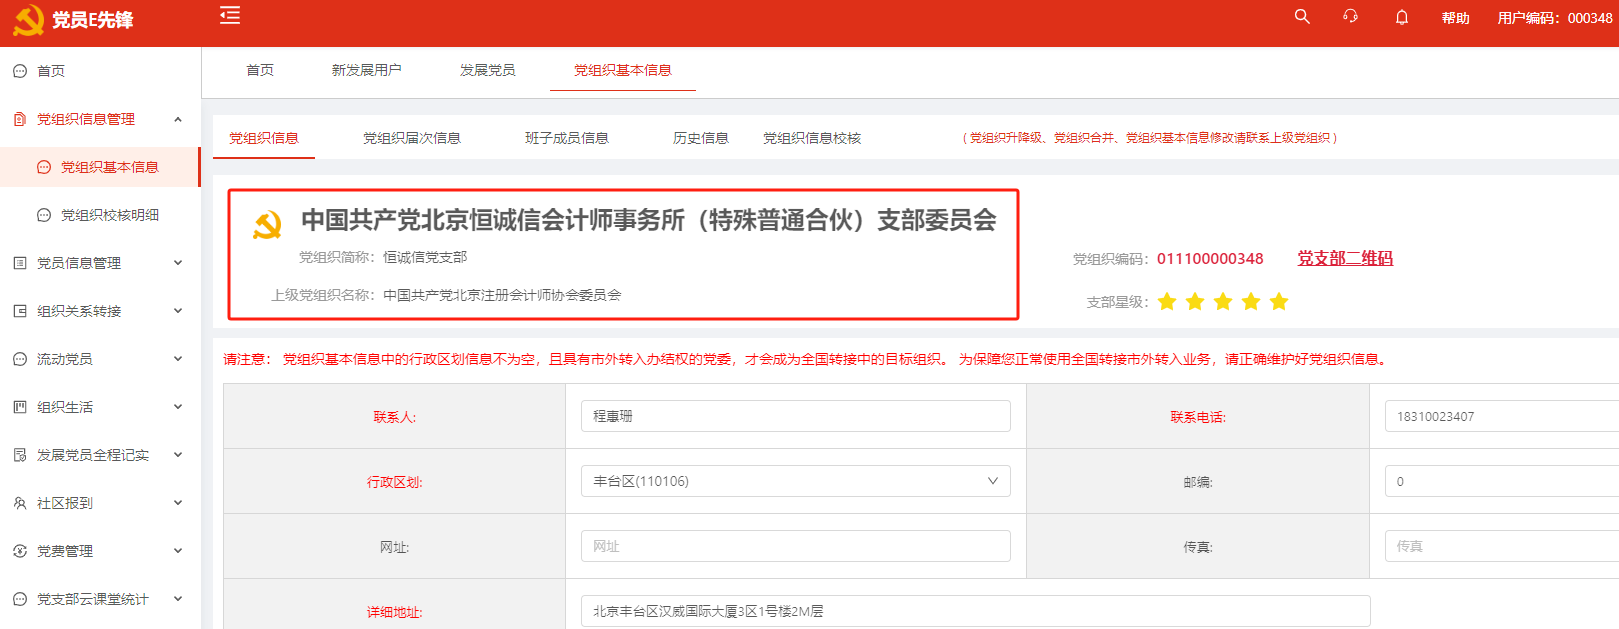Open customer service headset icon
1619x629 pixels.
pos(1350,17)
